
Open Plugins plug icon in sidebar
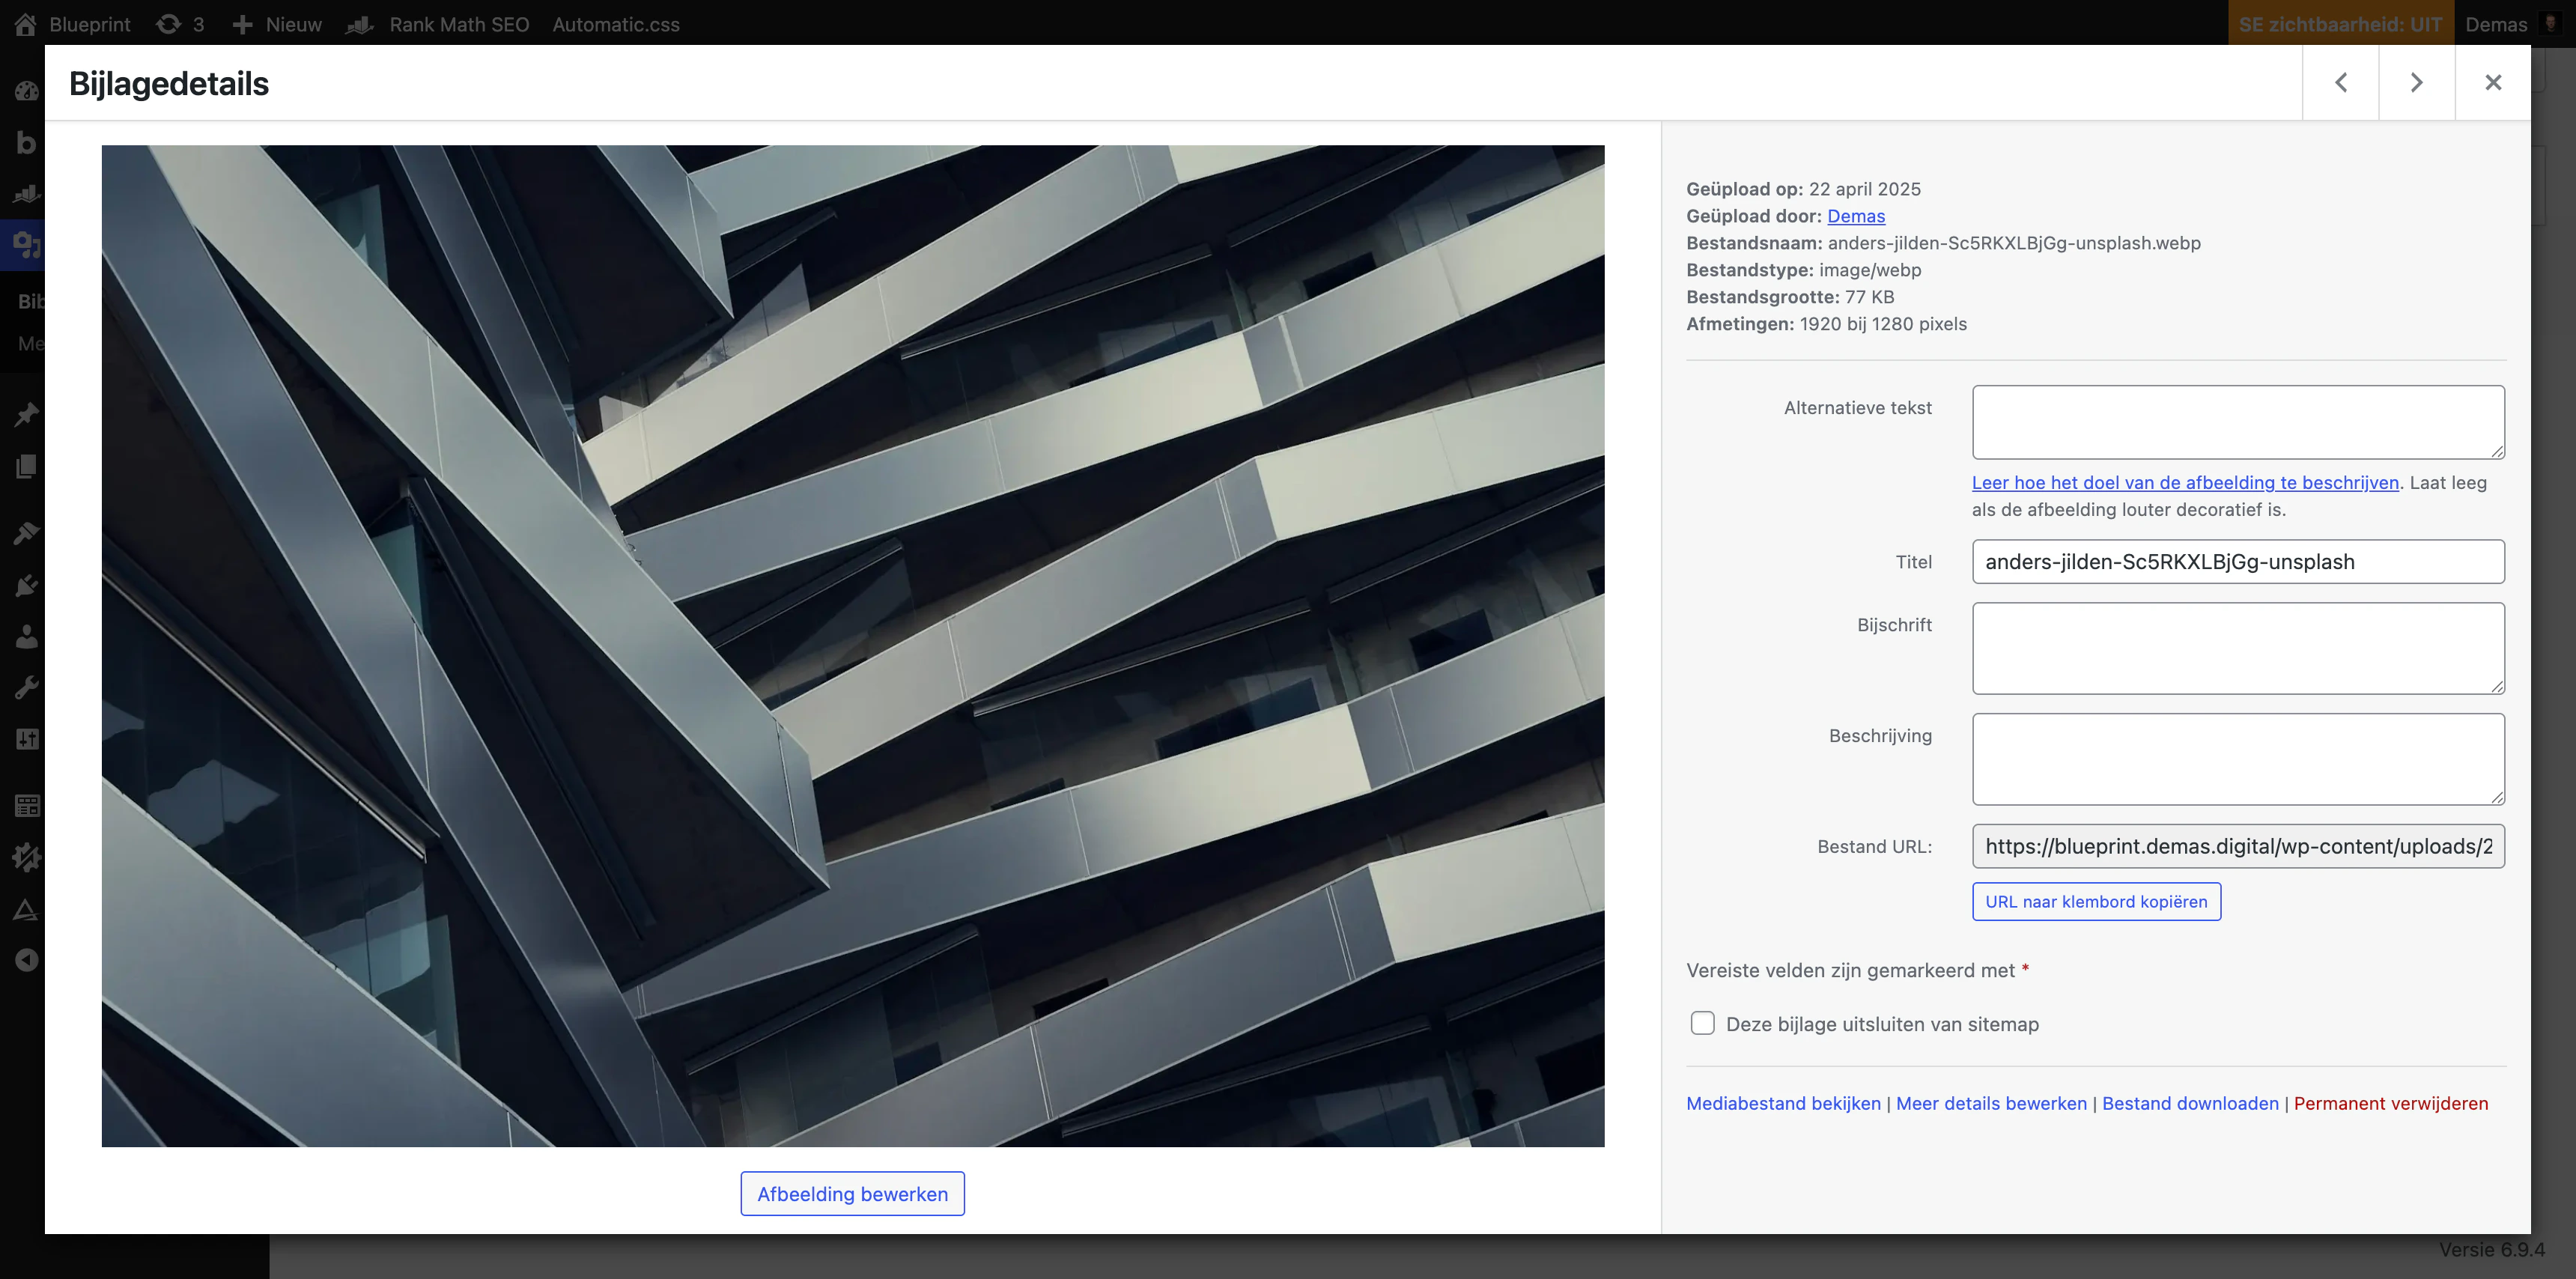click(26, 585)
